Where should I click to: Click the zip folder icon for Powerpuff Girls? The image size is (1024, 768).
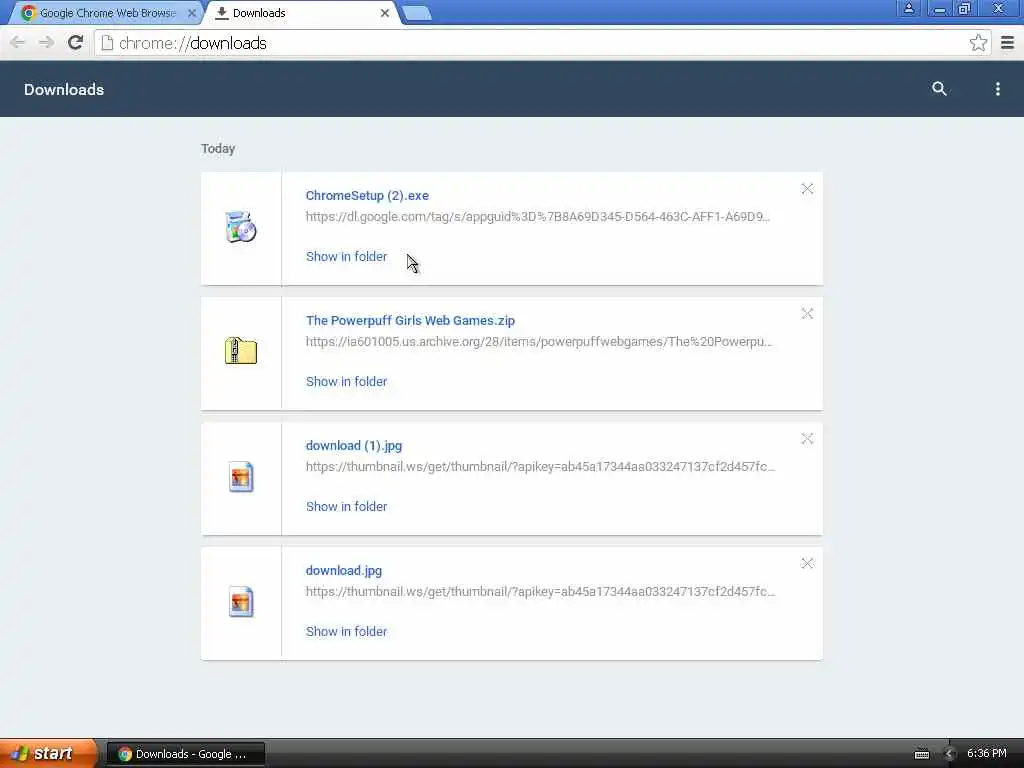click(x=241, y=351)
